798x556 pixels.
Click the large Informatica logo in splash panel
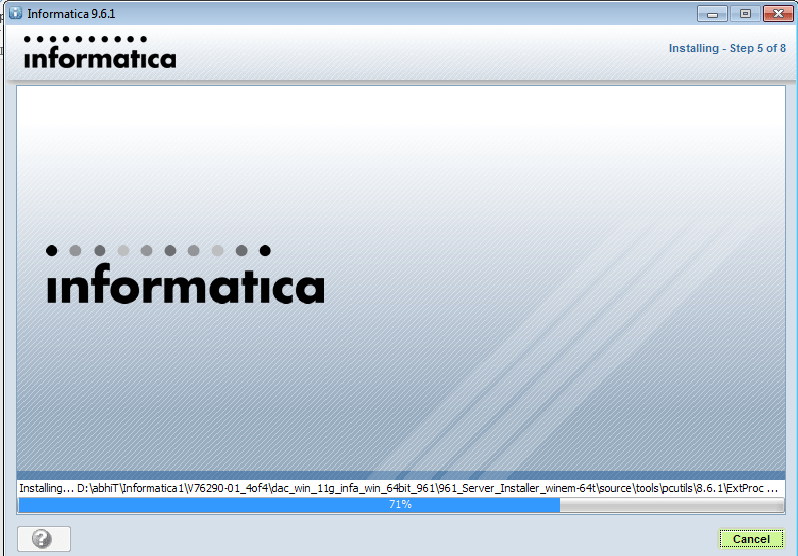click(x=185, y=274)
